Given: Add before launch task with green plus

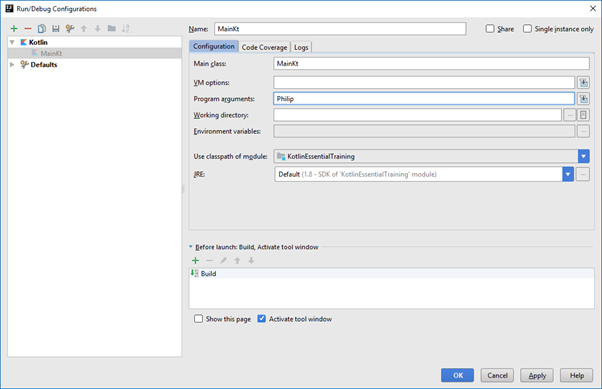Looking at the screenshot, I should coord(195,261).
